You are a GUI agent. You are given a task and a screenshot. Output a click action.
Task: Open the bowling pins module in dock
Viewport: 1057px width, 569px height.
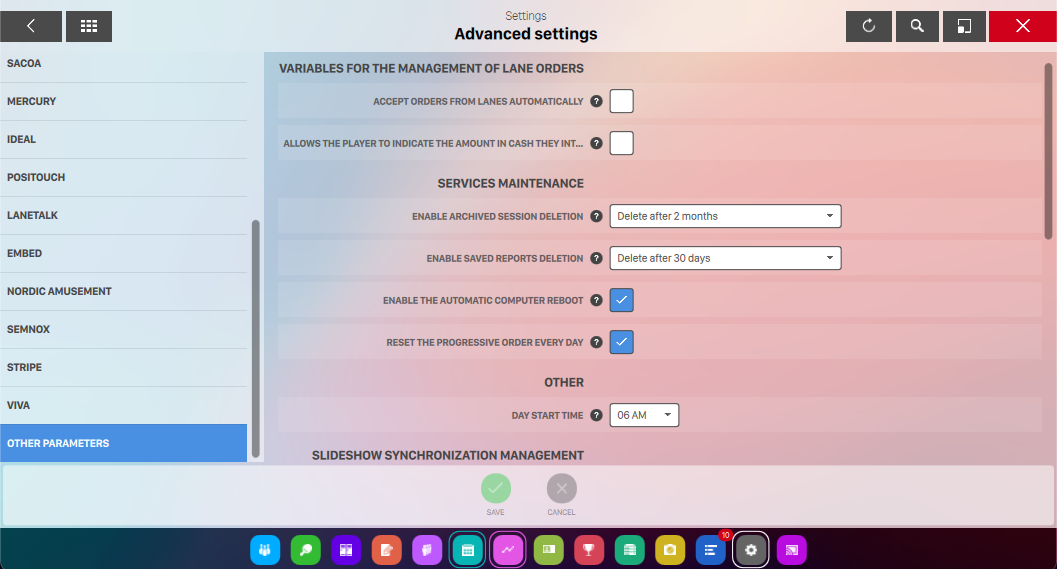pyautogui.click(x=265, y=550)
